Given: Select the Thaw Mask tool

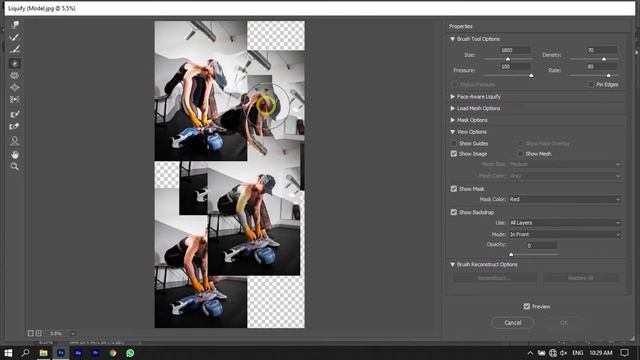Looking at the screenshot, I should [15, 127].
